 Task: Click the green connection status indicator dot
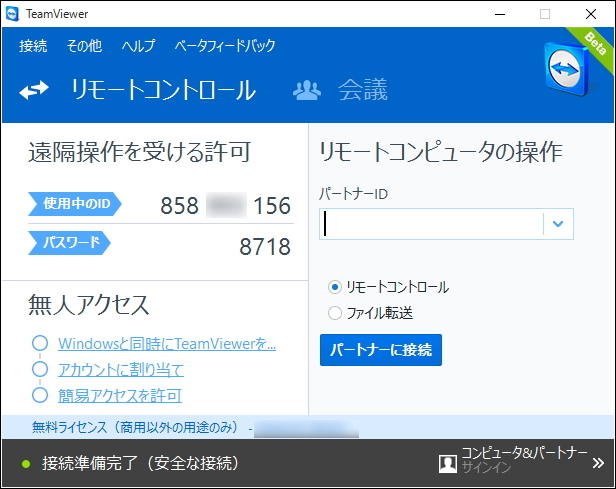26,464
